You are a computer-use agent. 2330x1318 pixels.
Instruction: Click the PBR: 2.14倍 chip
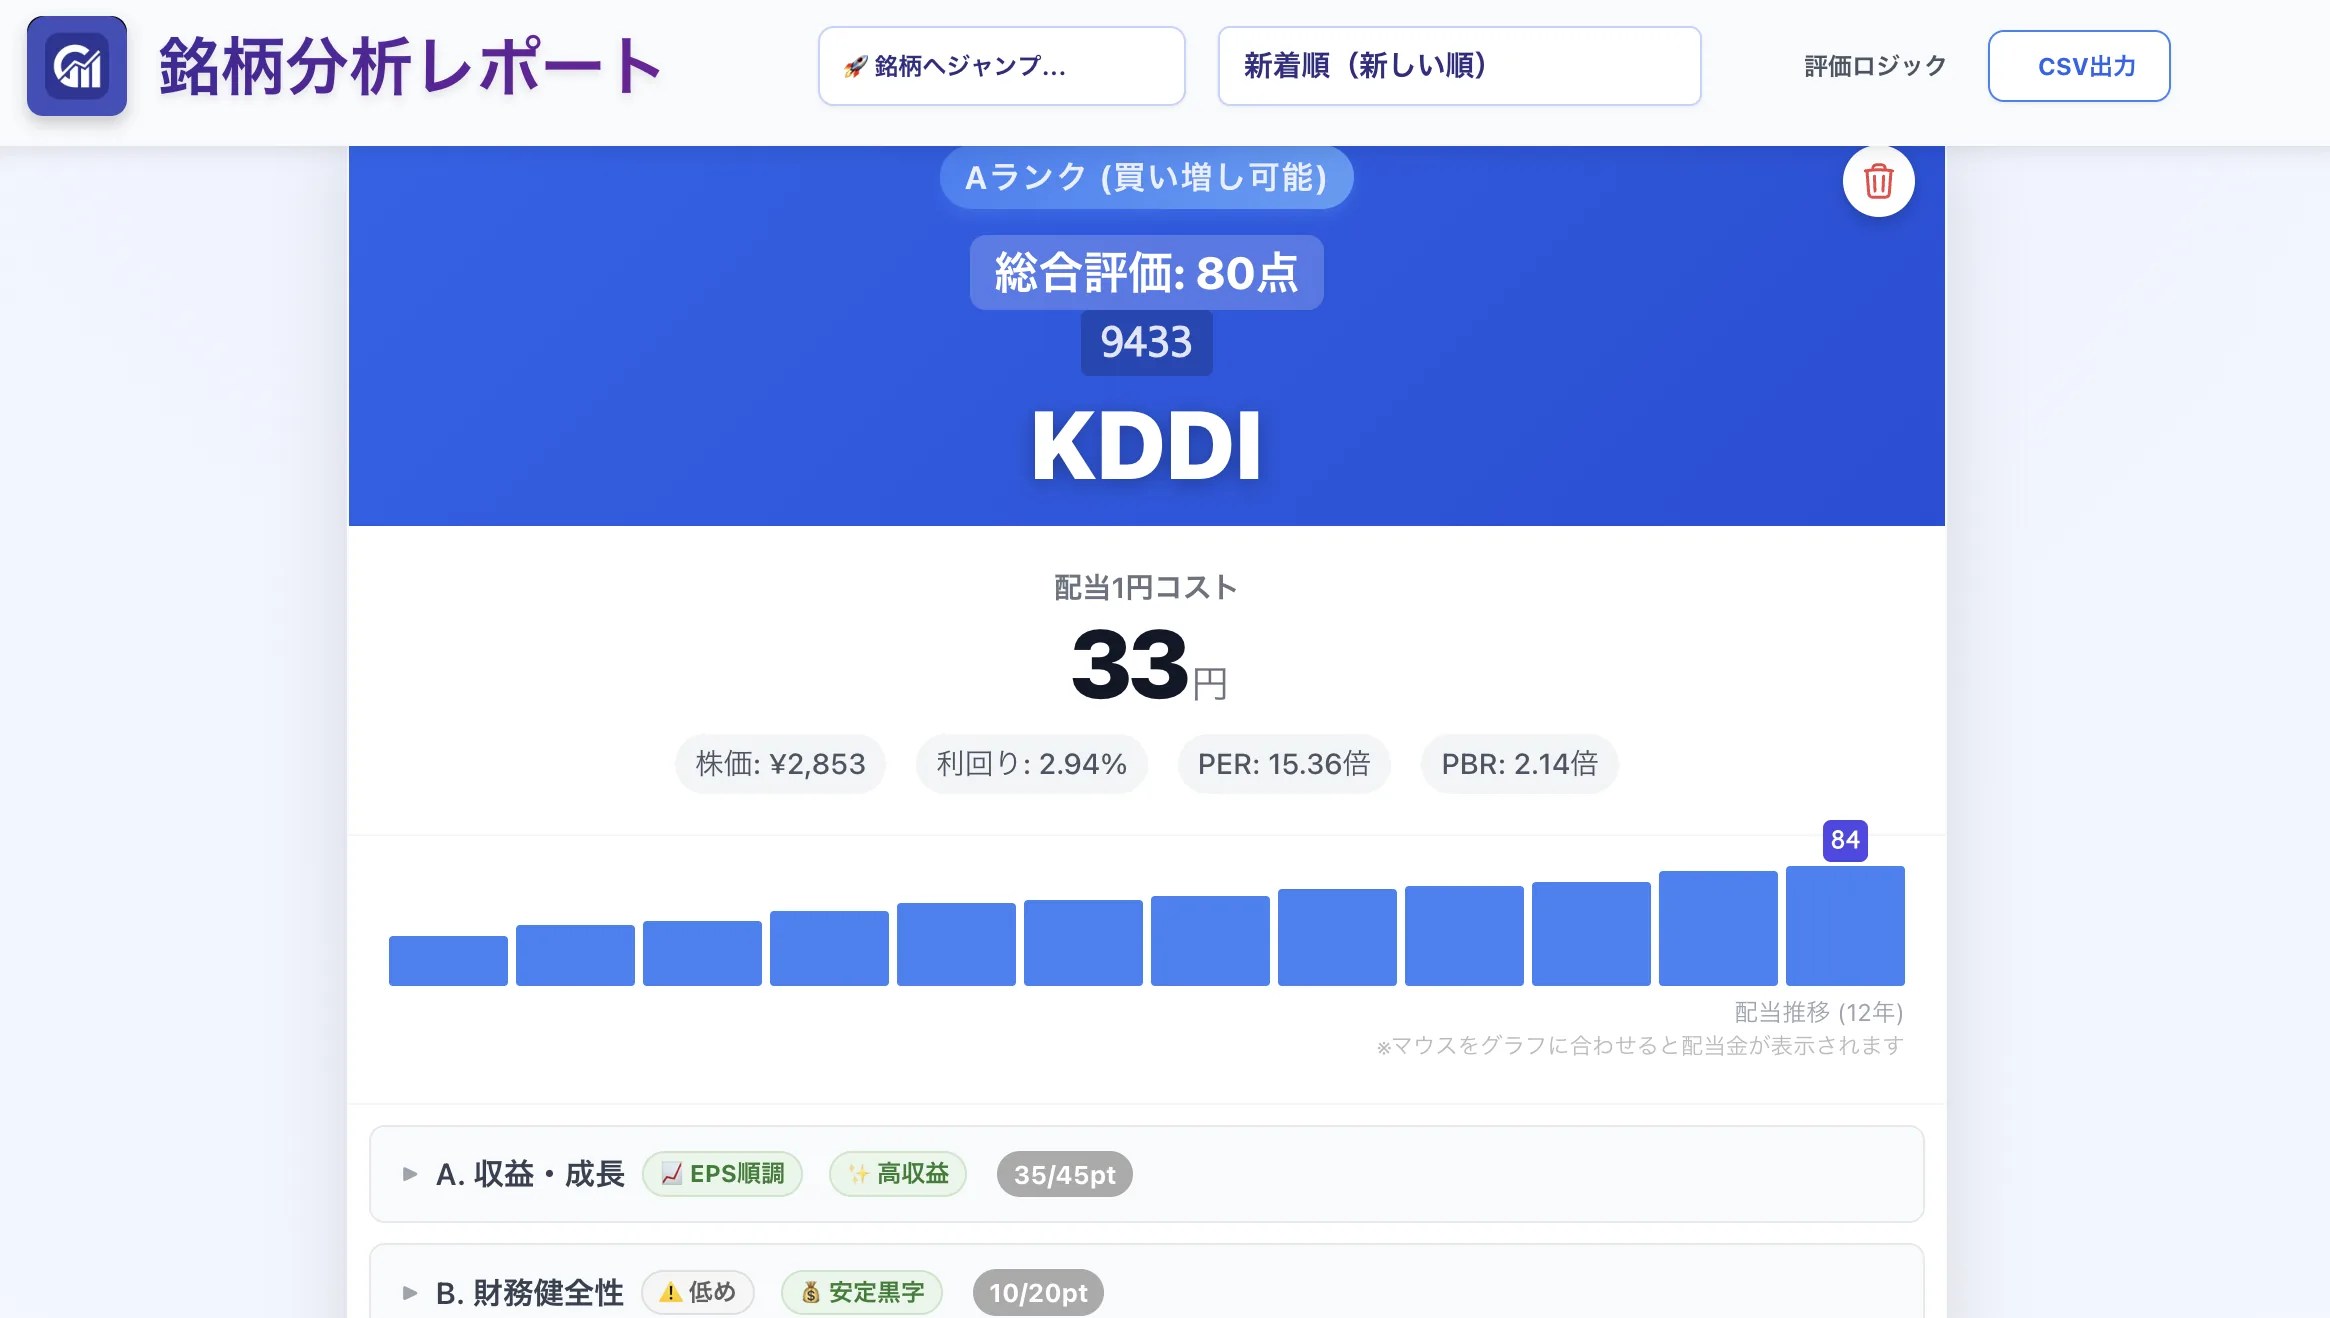tap(1519, 764)
